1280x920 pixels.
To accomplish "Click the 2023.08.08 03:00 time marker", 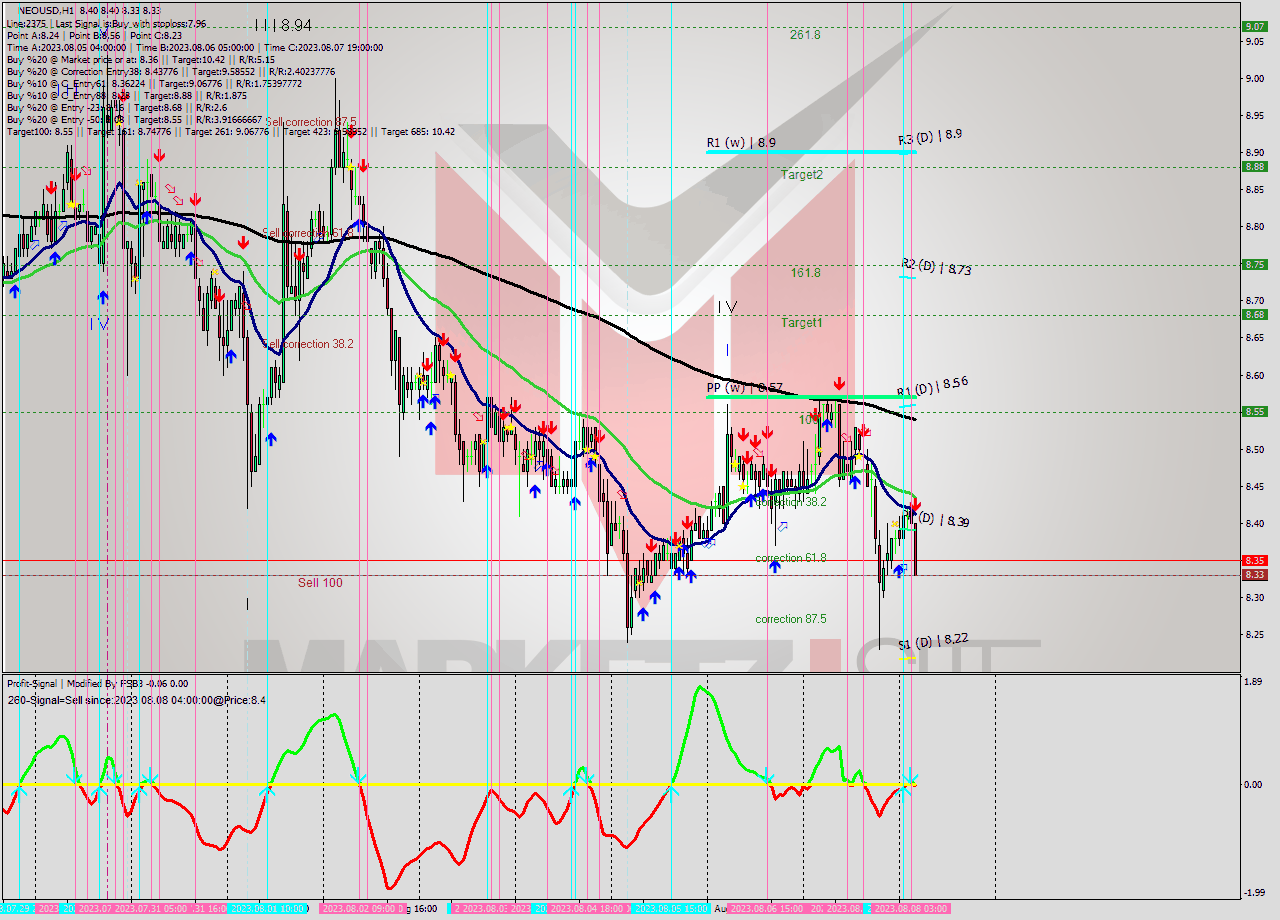I will 911,909.
